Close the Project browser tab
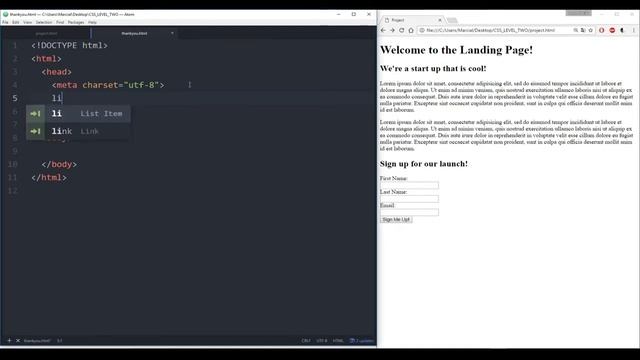640x360 pixels. coord(440,20)
